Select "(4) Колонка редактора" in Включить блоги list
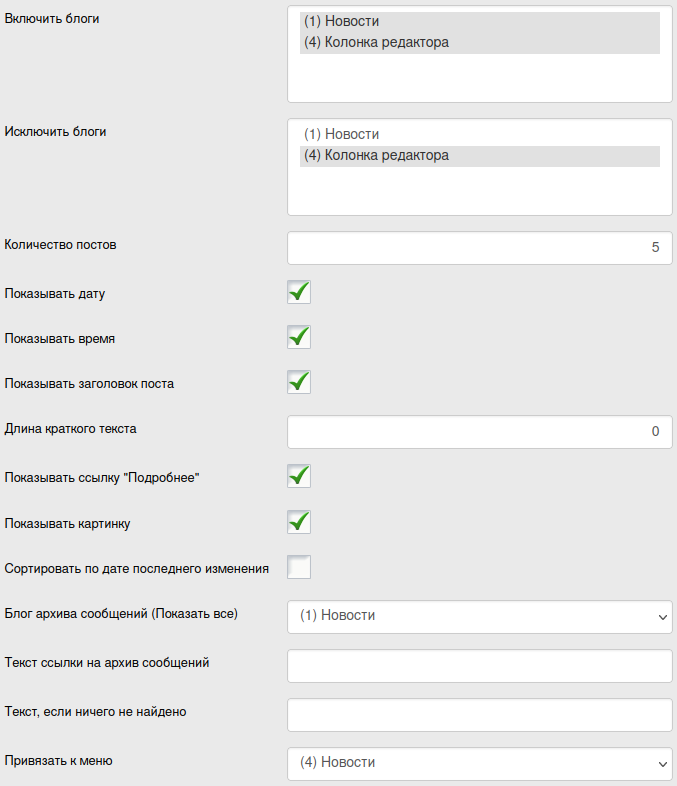The height and width of the screenshot is (786, 677). pos(376,43)
